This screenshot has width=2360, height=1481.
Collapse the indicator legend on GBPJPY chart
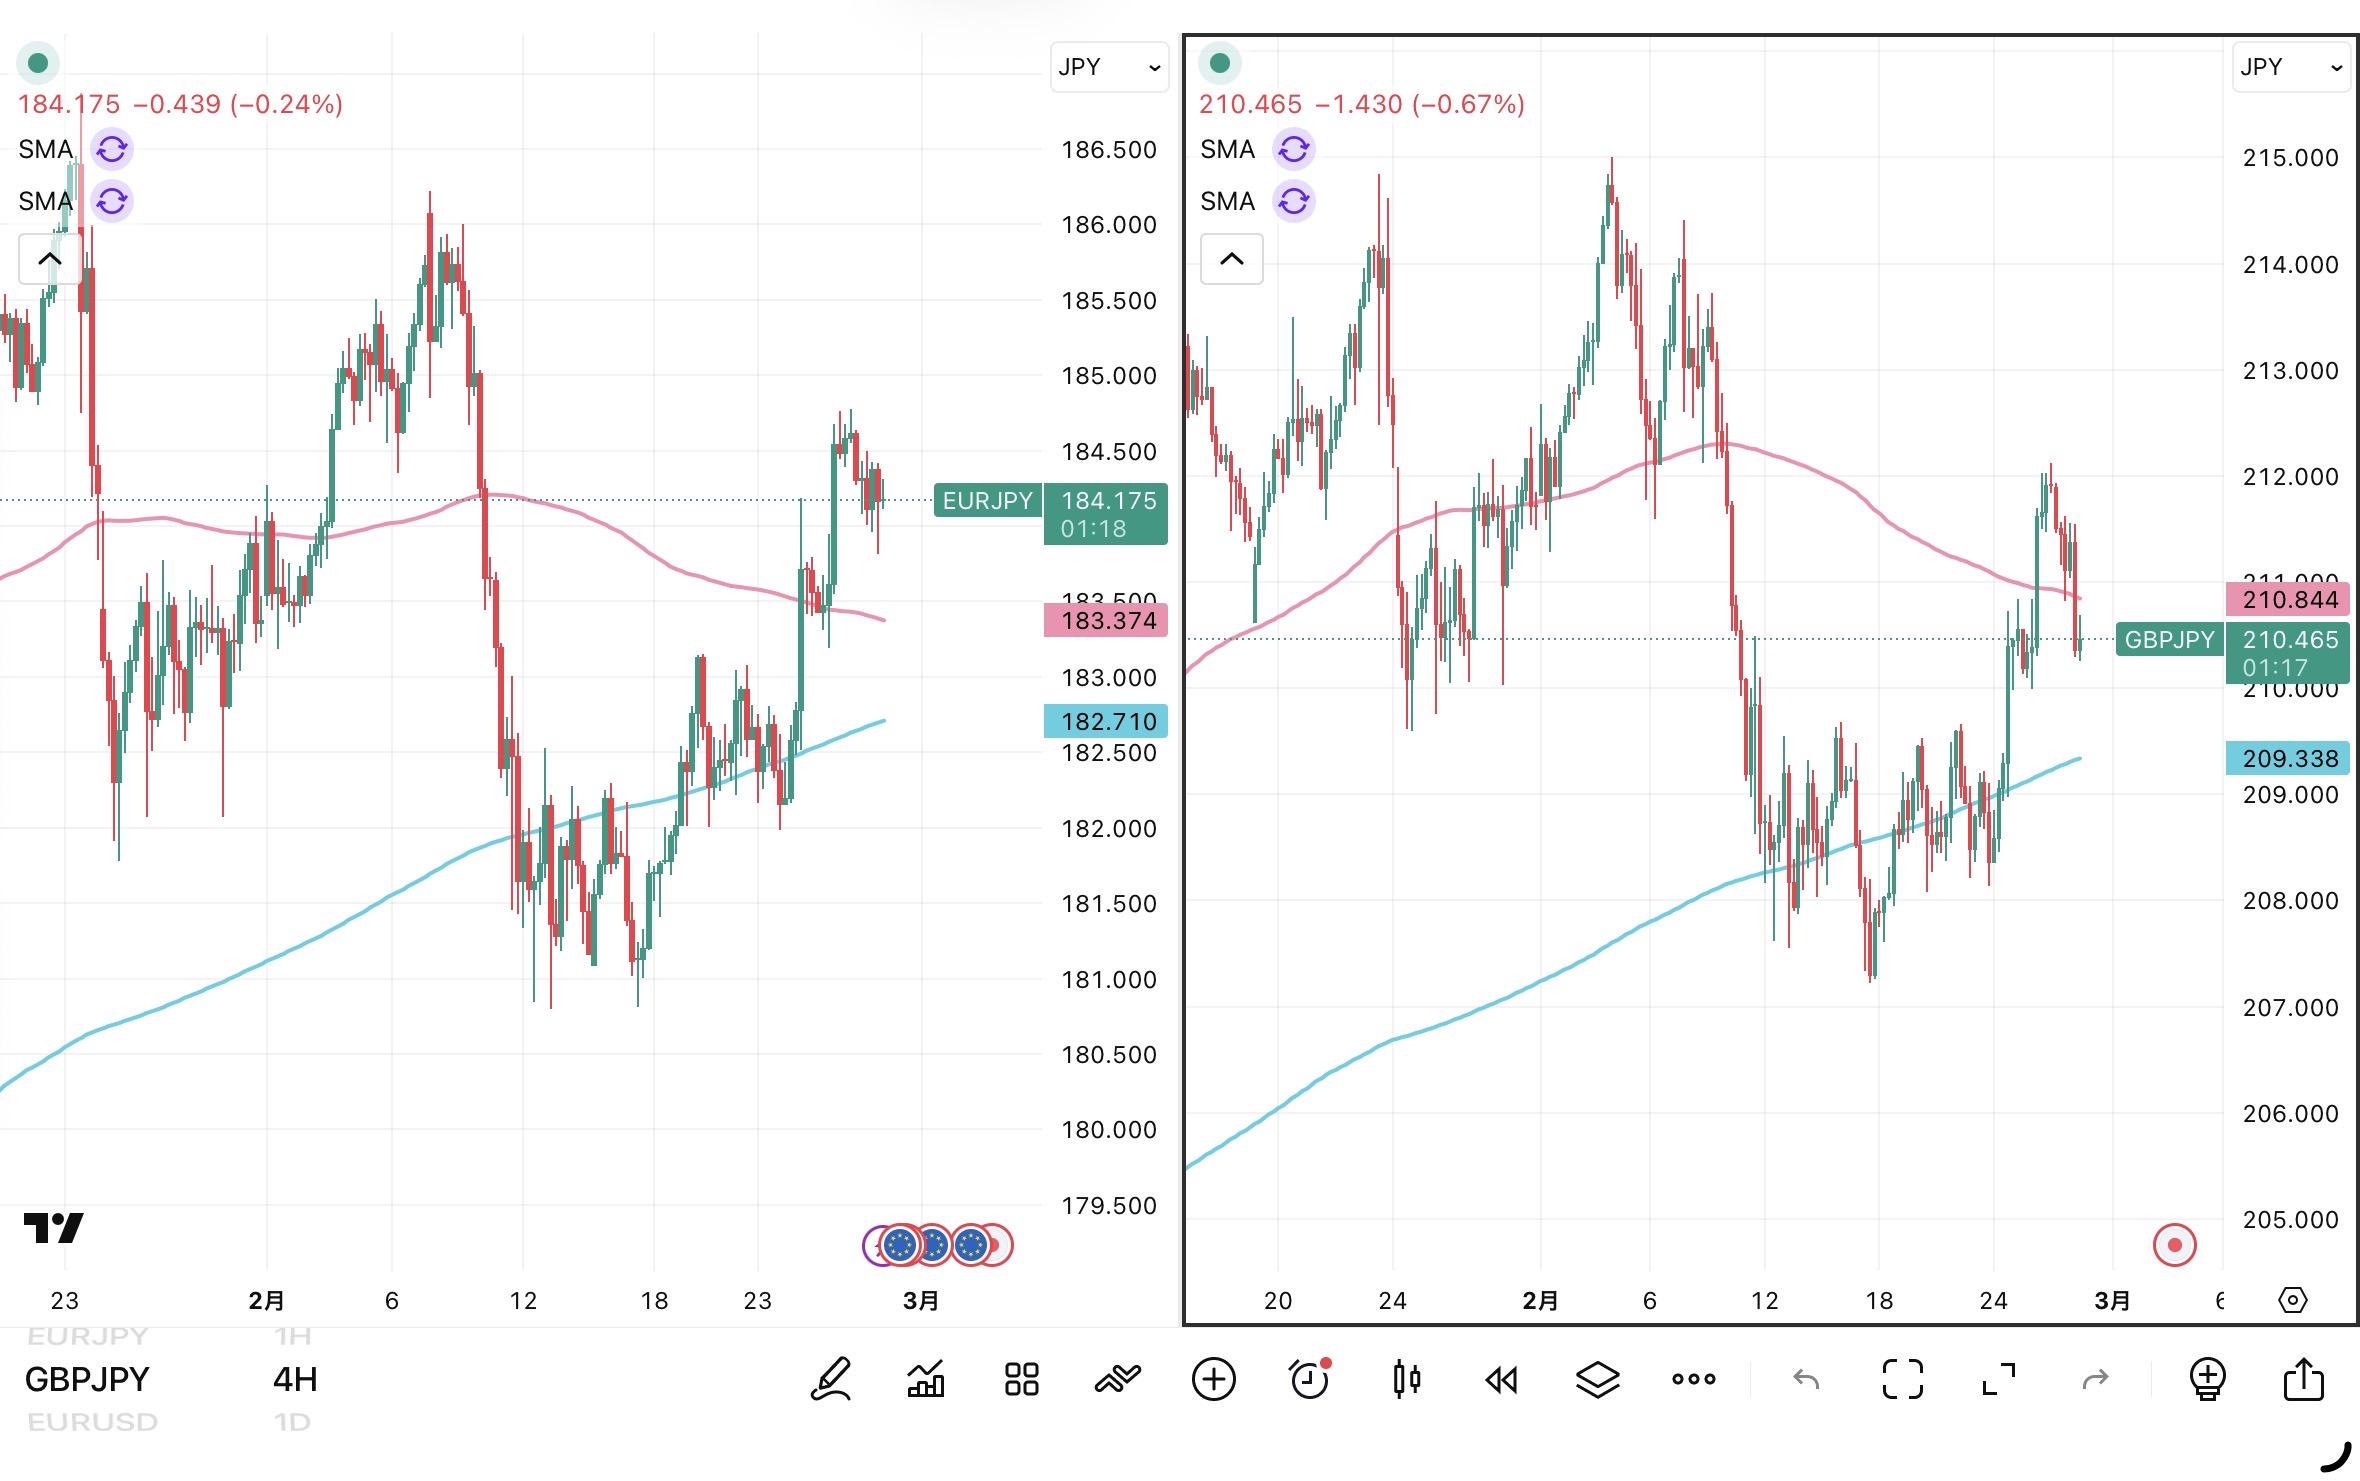click(1232, 259)
